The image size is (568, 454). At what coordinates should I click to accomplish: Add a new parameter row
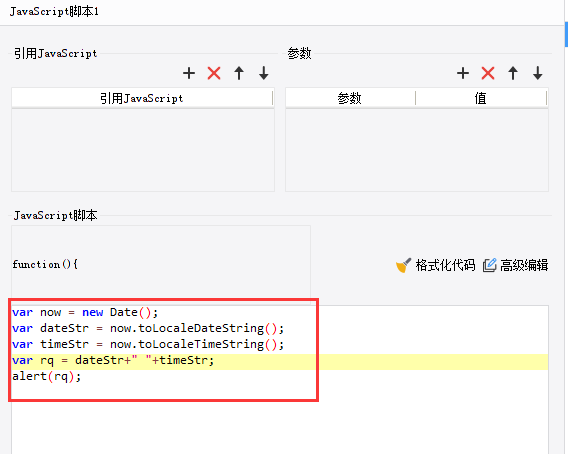(x=463, y=73)
